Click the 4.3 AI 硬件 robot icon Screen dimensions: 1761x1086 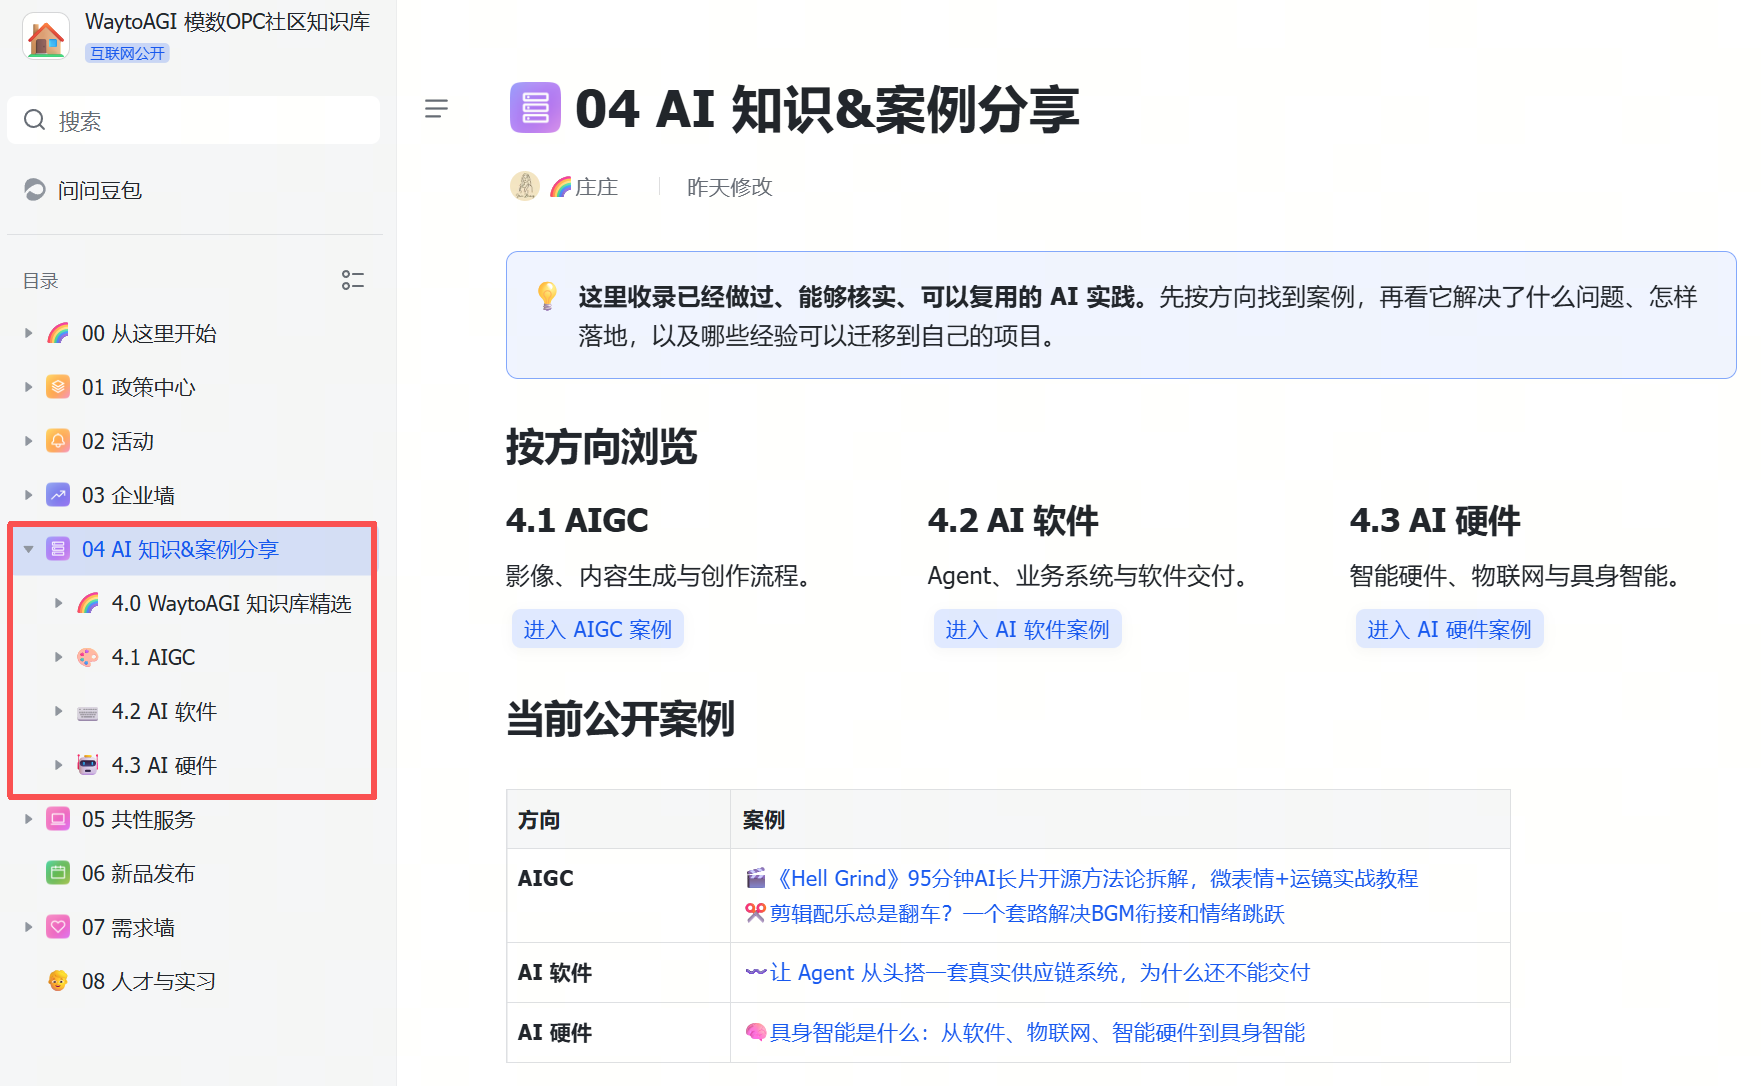pos(88,765)
